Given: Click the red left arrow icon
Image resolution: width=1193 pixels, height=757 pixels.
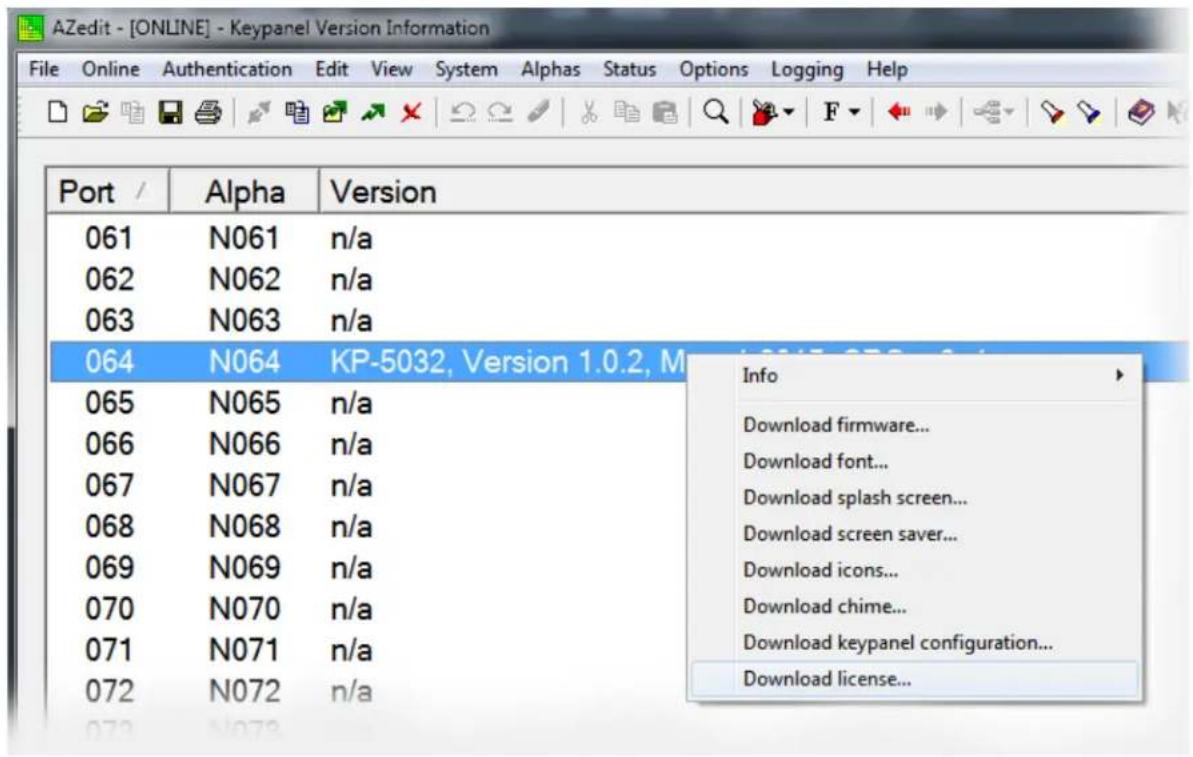Looking at the screenshot, I should 899,113.
